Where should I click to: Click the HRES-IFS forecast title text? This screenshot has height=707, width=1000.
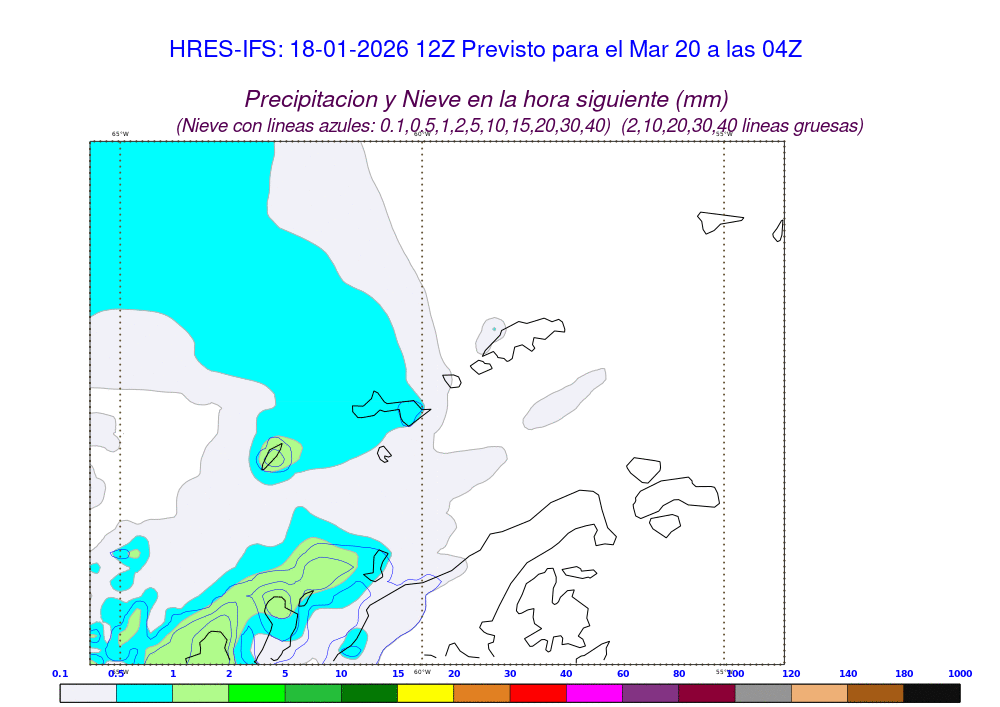[485, 49]
